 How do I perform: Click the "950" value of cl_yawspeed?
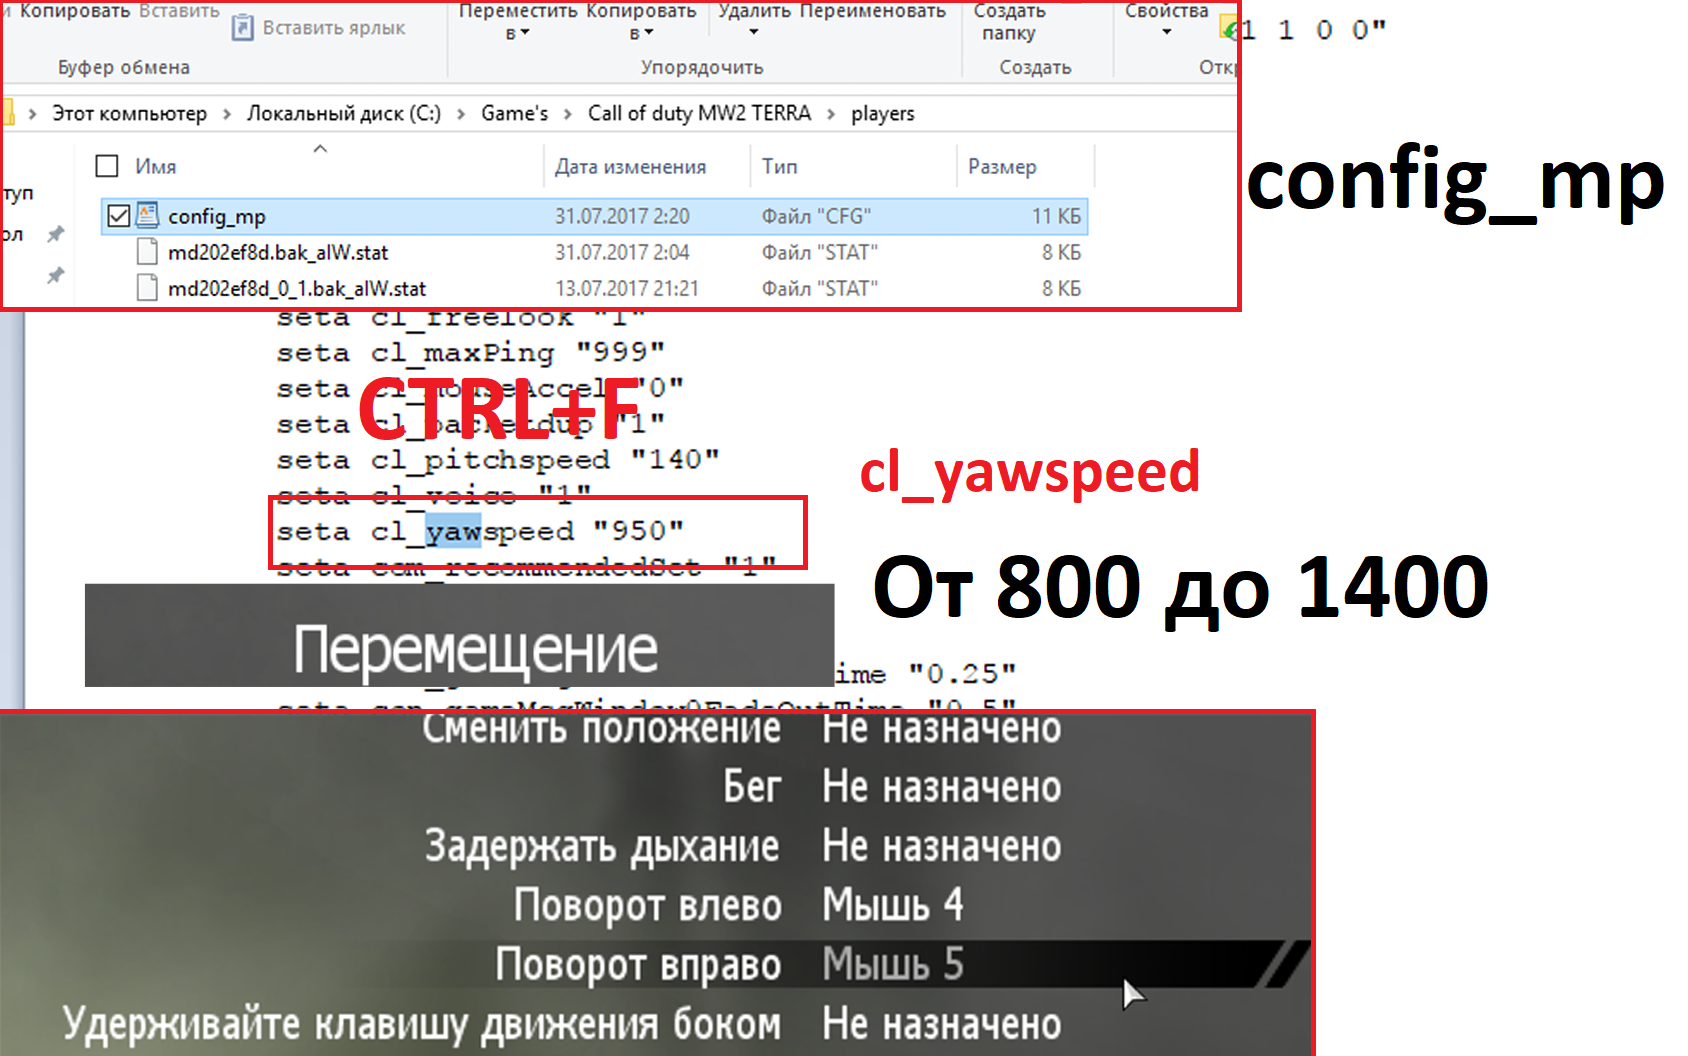pyautogui.click(x=638, y=530)
